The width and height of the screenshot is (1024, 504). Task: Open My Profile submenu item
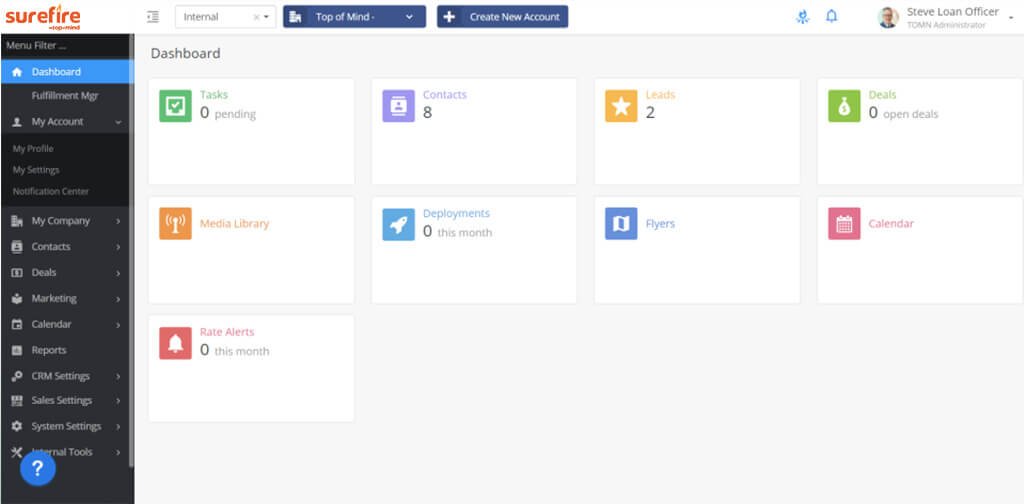coord(33,149)
